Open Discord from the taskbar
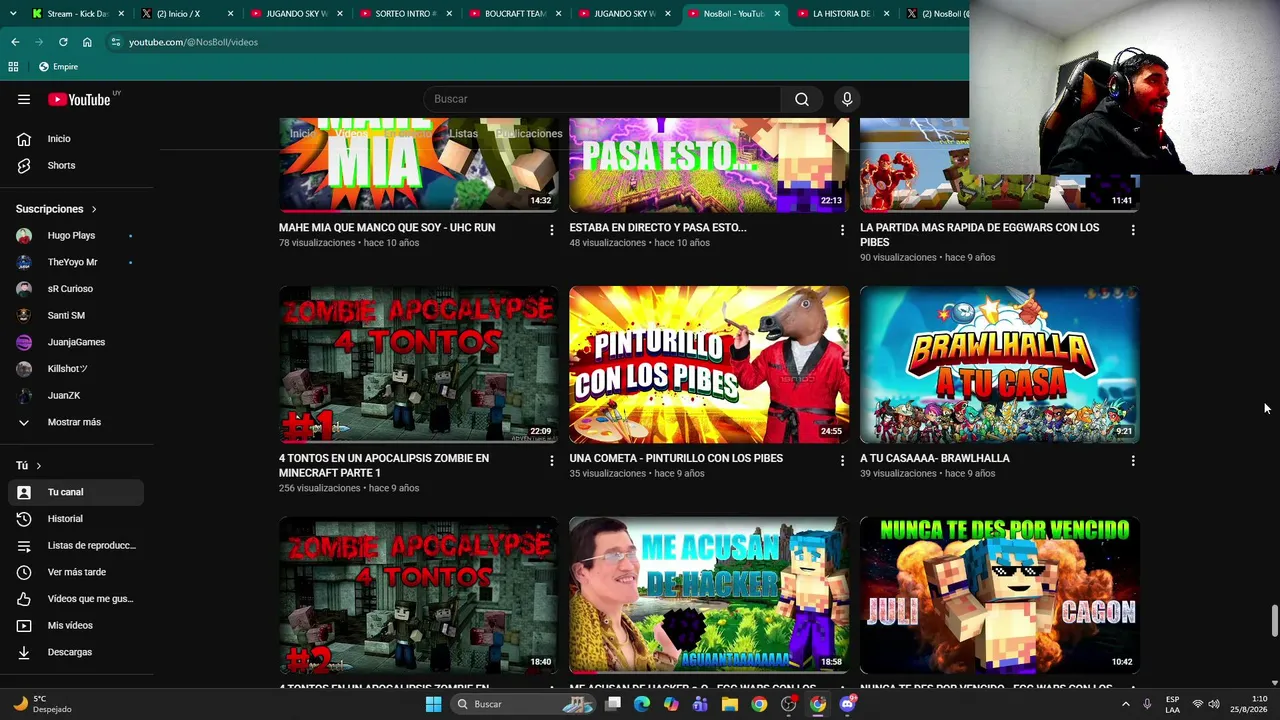Viewport: 1280px width, 720px height. click(x=848, y=704)
